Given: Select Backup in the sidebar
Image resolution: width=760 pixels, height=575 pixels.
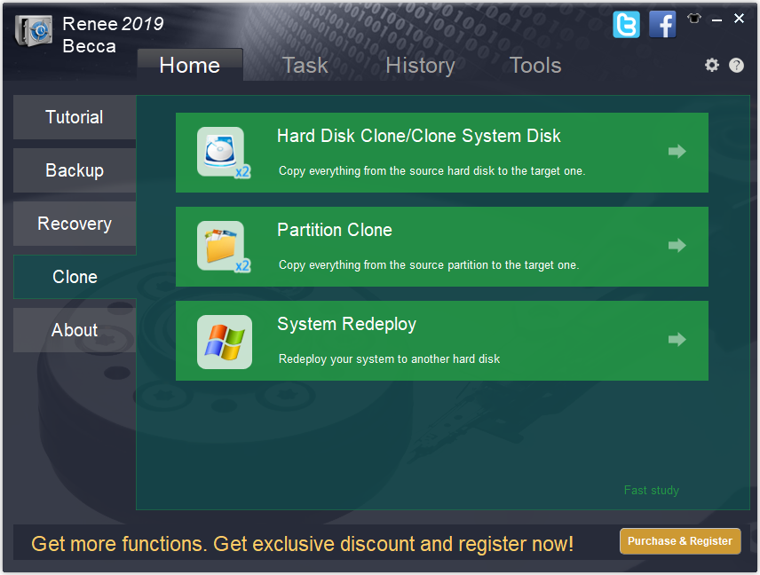Looking at the screenshot, I should [x=75, y=170].
